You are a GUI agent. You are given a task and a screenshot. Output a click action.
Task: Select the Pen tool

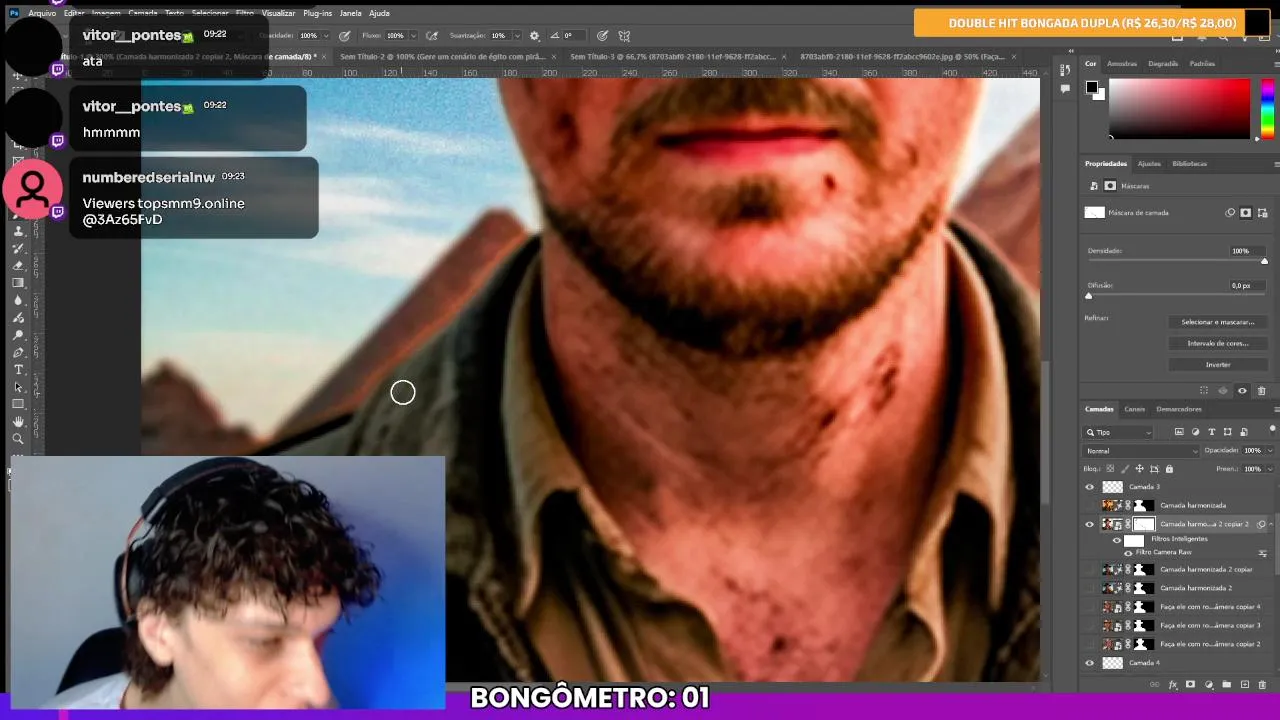pos(17,352)
